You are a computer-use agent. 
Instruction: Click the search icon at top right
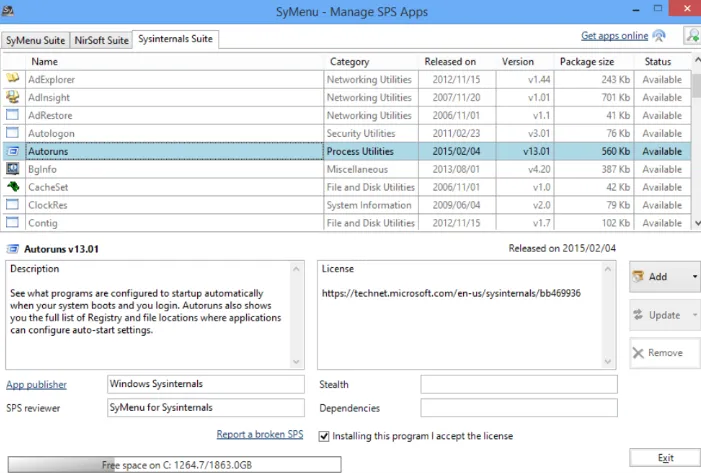pyautogui.click(x=693, y=35)
